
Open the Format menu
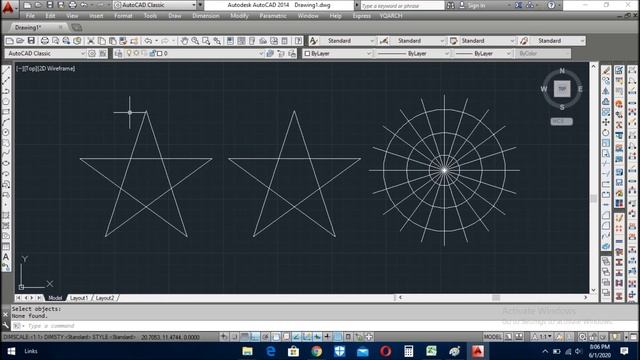coord(123,16)
